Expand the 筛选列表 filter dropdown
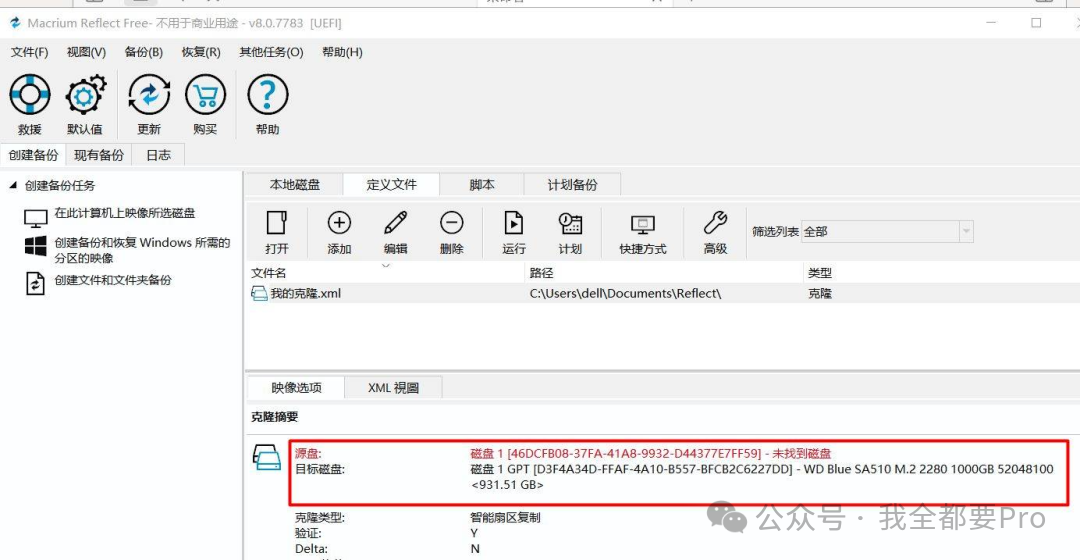 966,232
